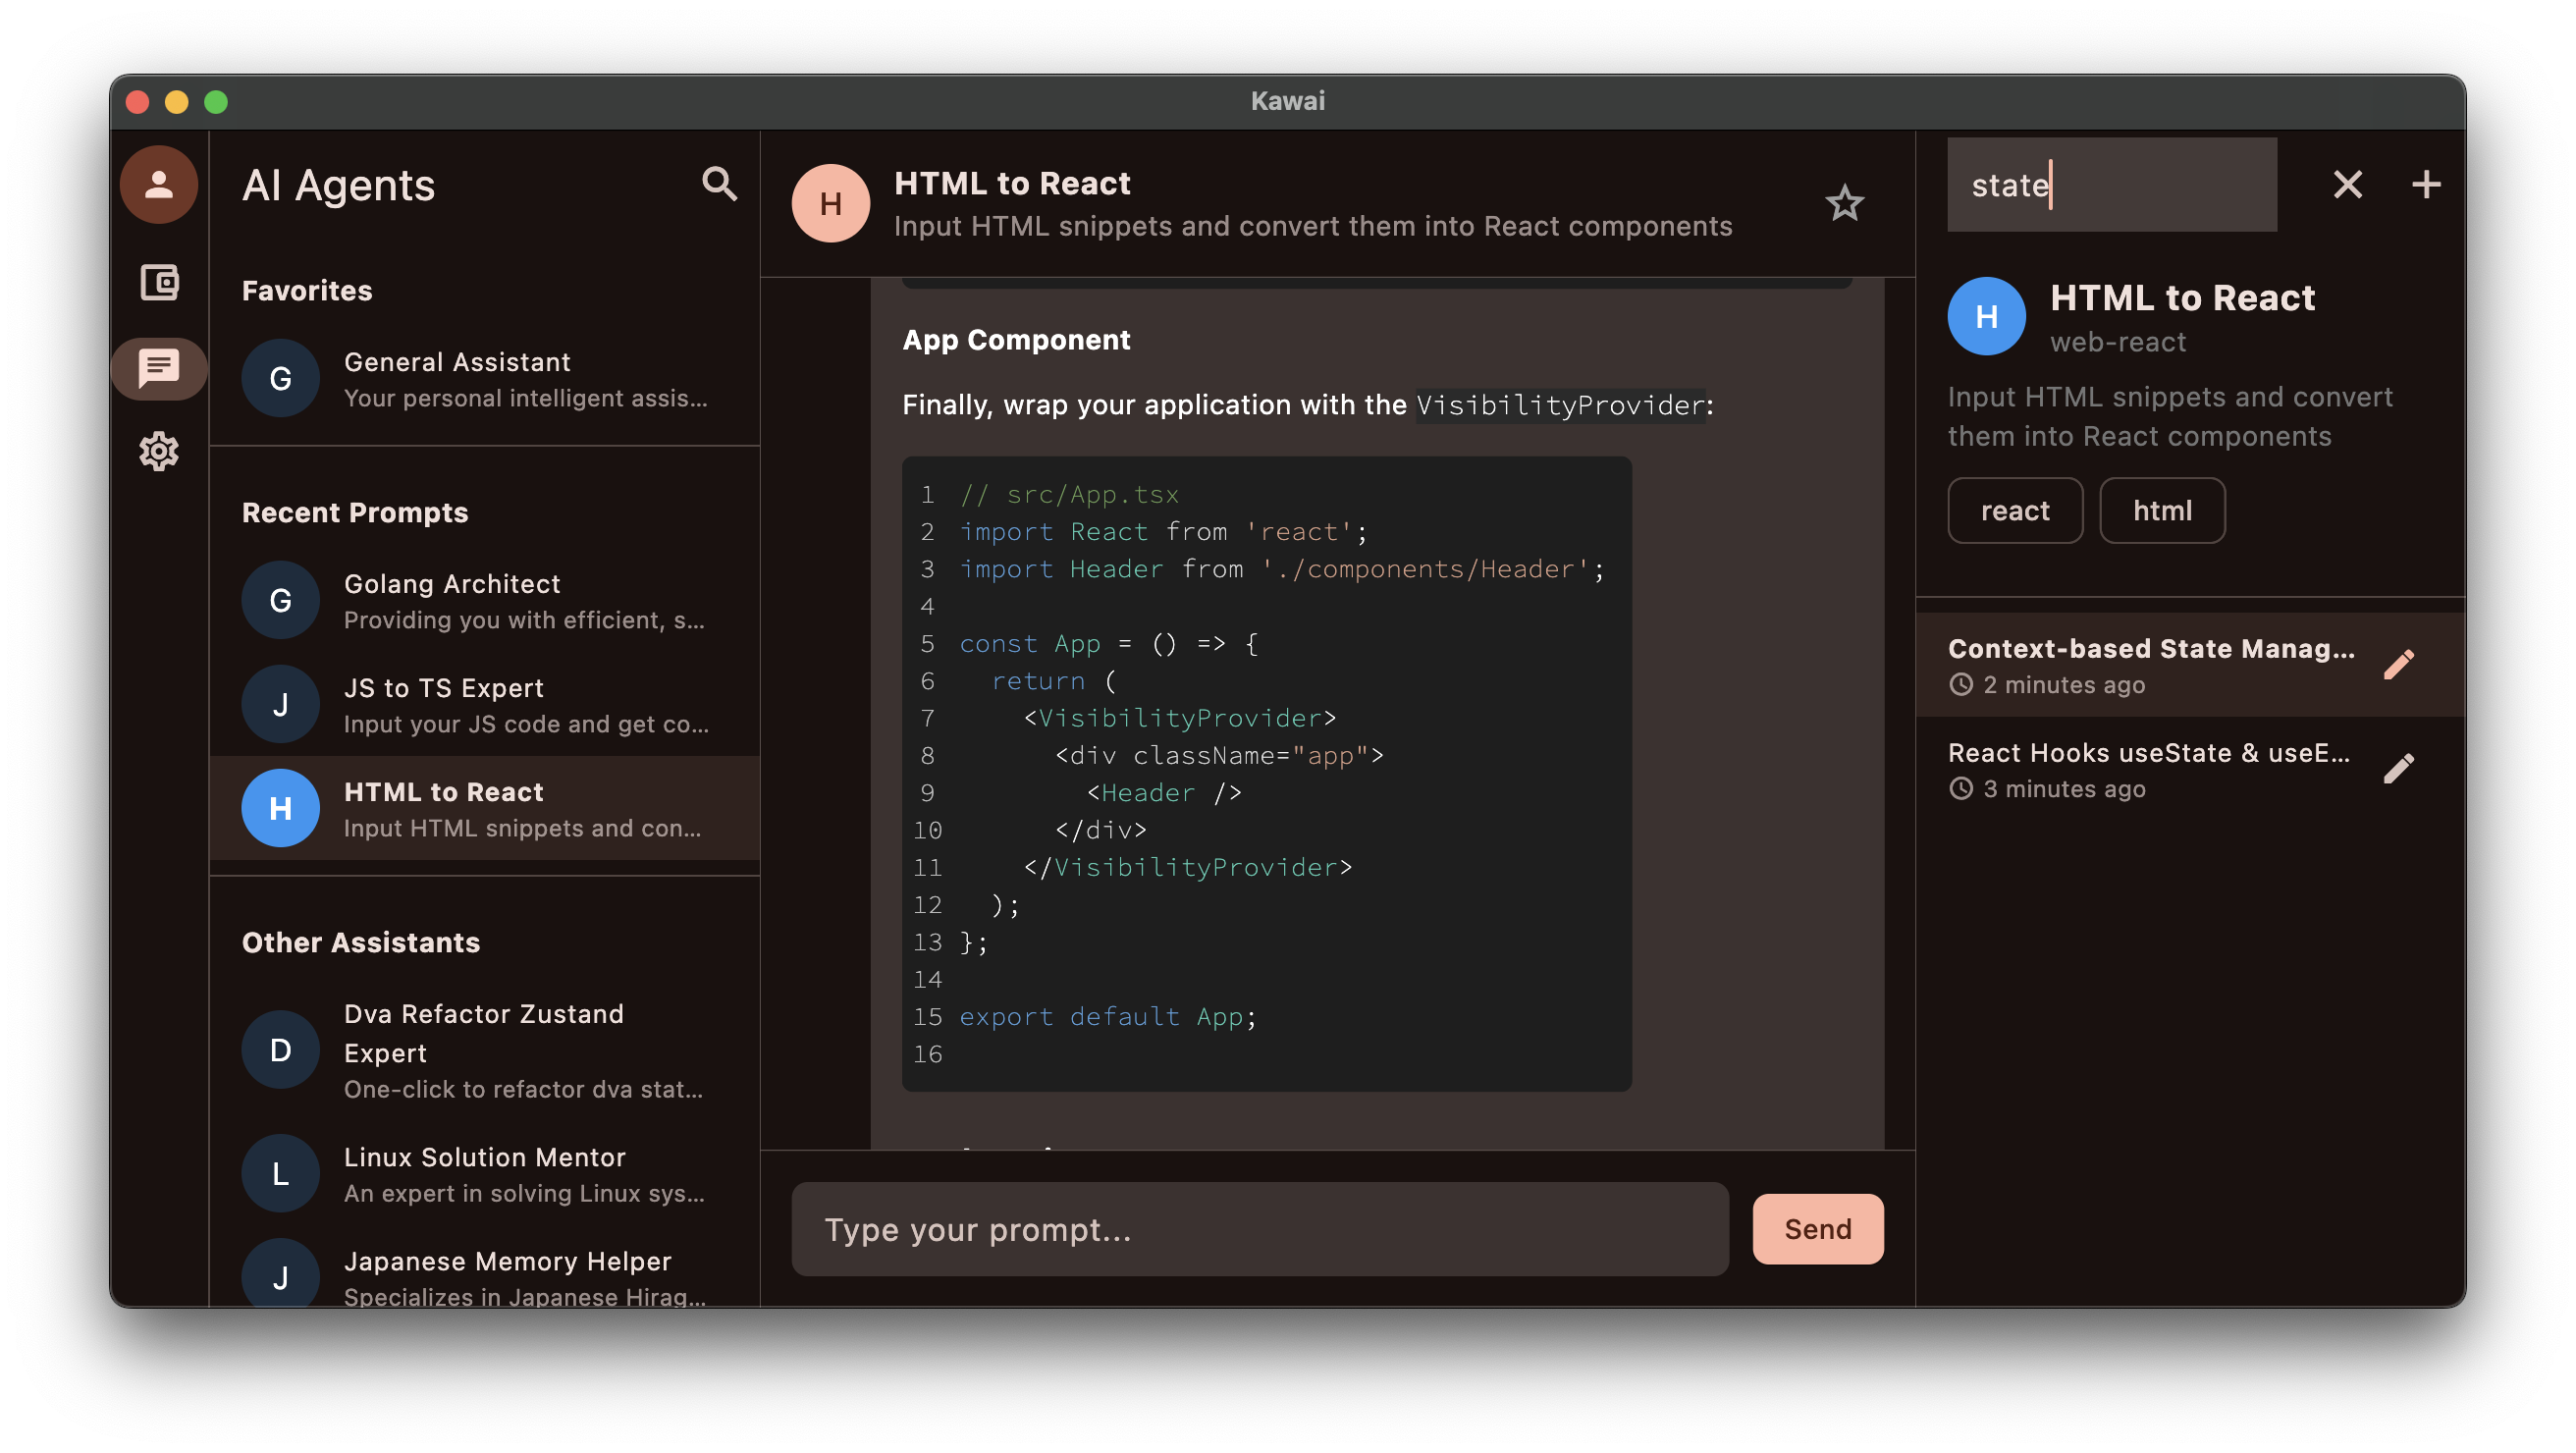Edit the Context-based State Management chat title
Viewport: 2576px width, 1453px height.
(x=2398, y=665)
